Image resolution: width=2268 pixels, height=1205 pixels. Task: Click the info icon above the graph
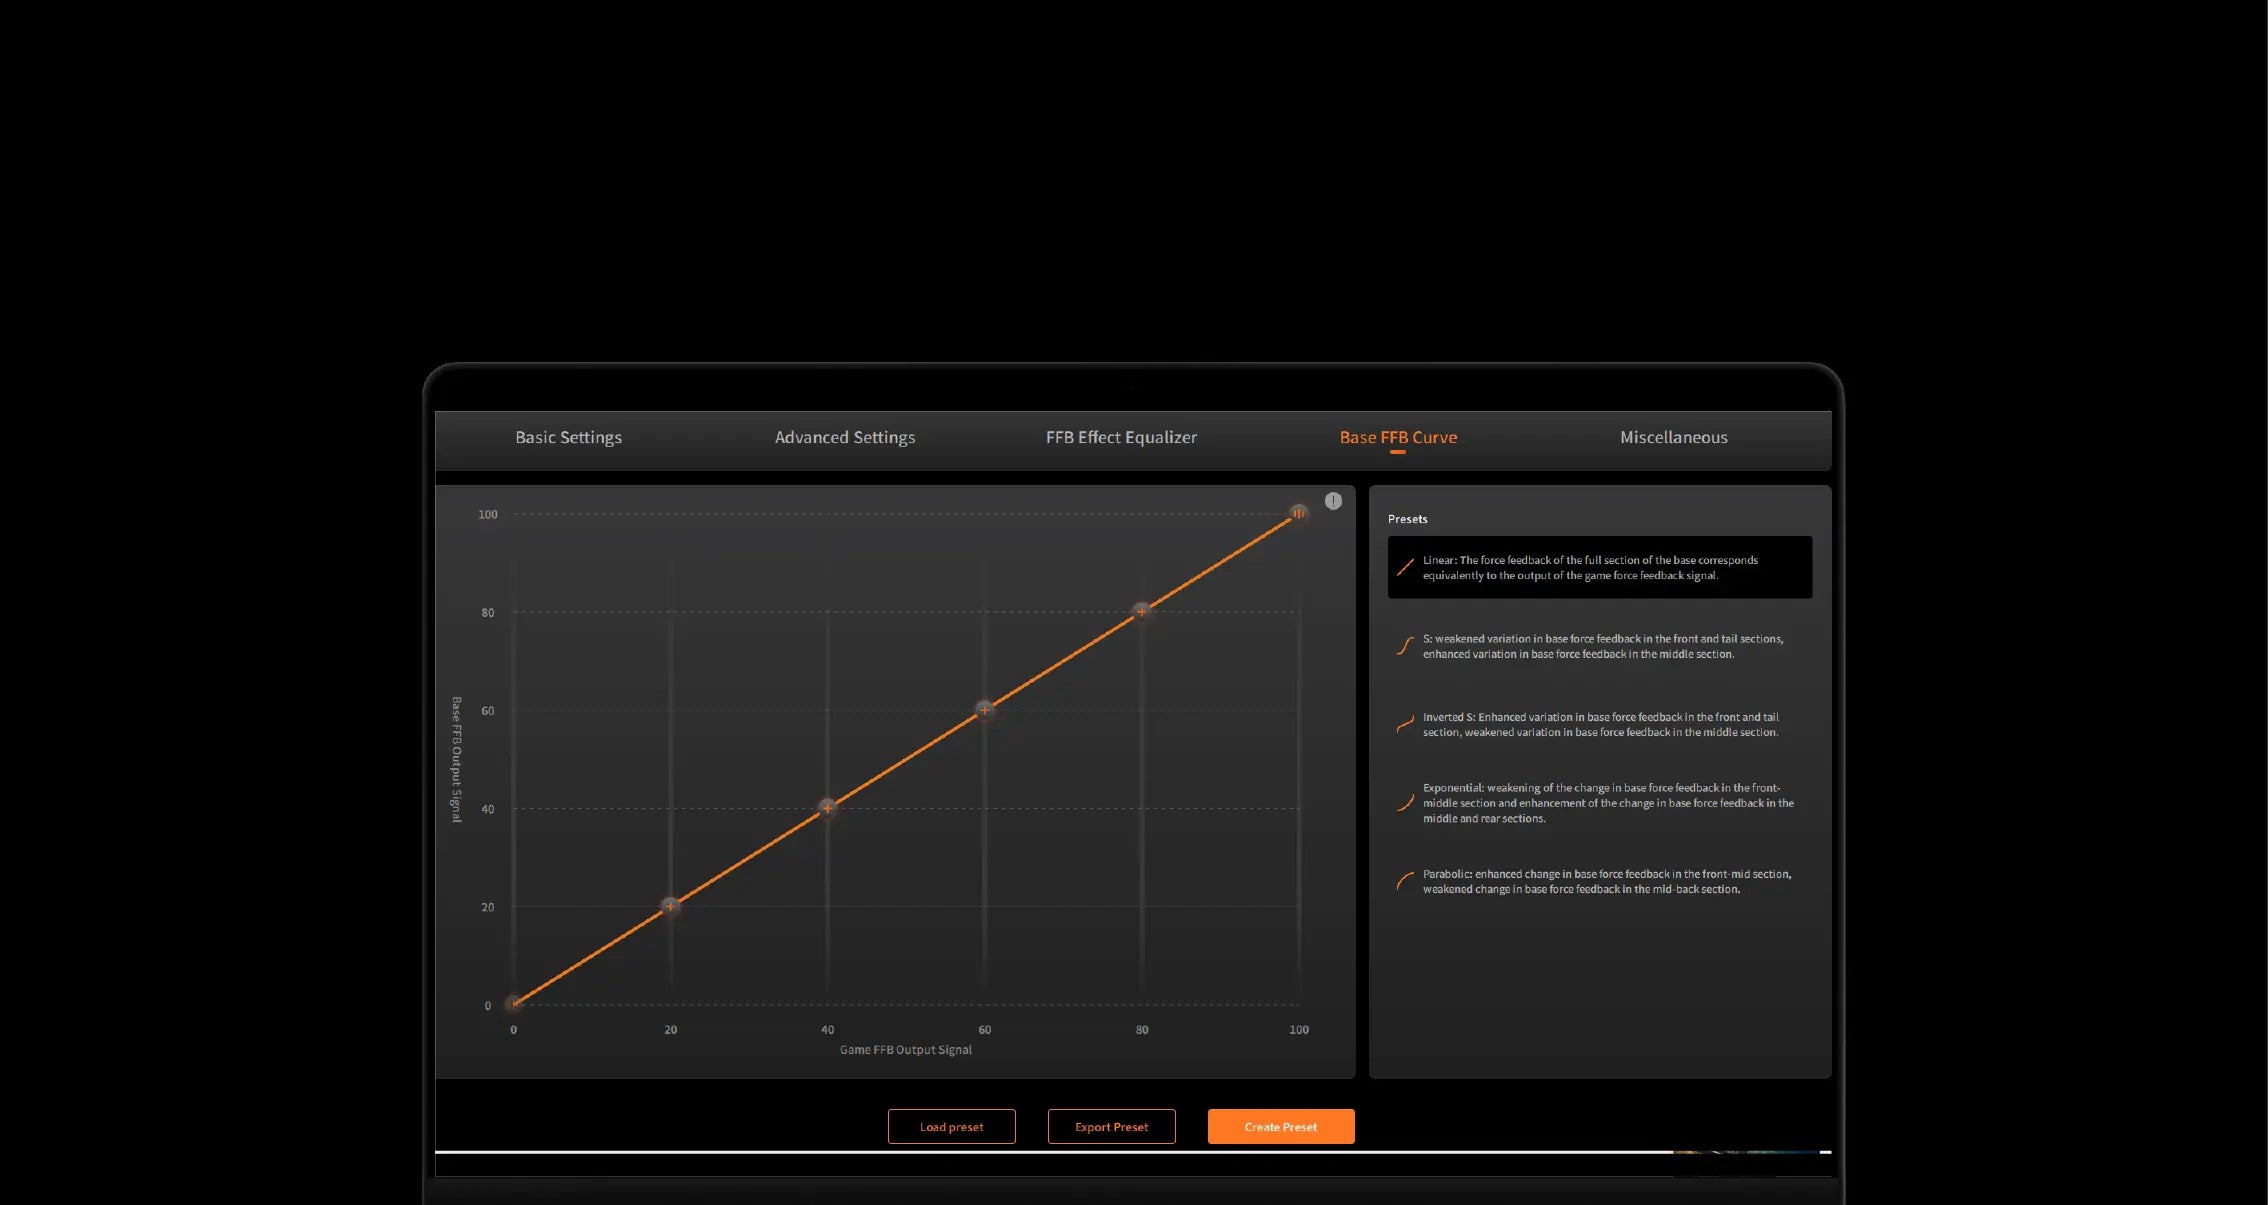[1333, 501]
